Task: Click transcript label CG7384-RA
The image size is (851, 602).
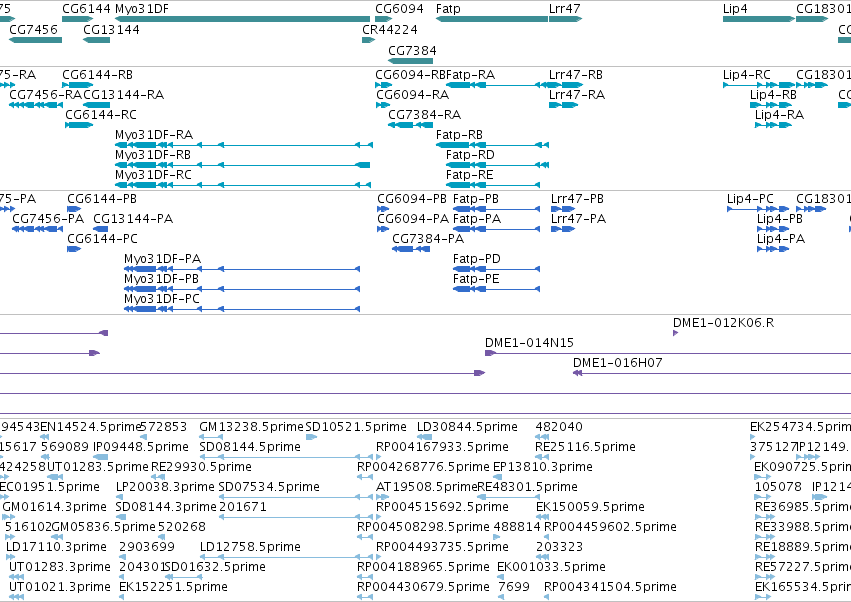Action: pos(424,115)
